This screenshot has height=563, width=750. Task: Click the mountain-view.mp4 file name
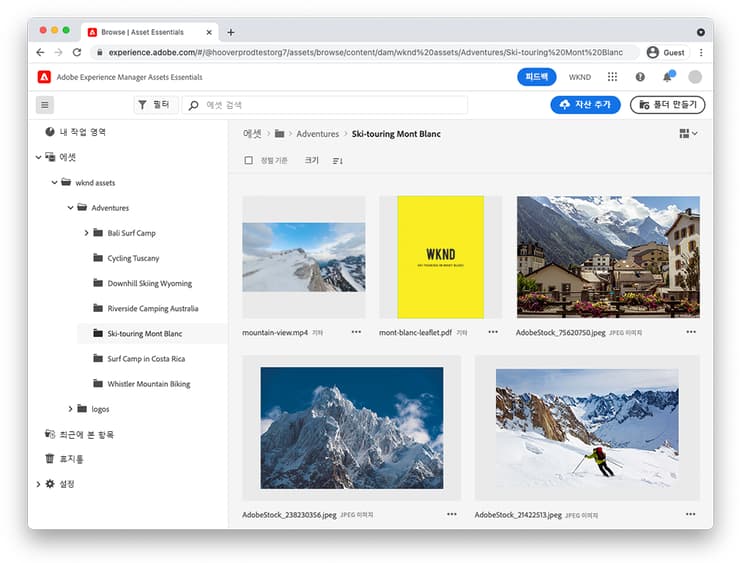click(x=275, y=332)
